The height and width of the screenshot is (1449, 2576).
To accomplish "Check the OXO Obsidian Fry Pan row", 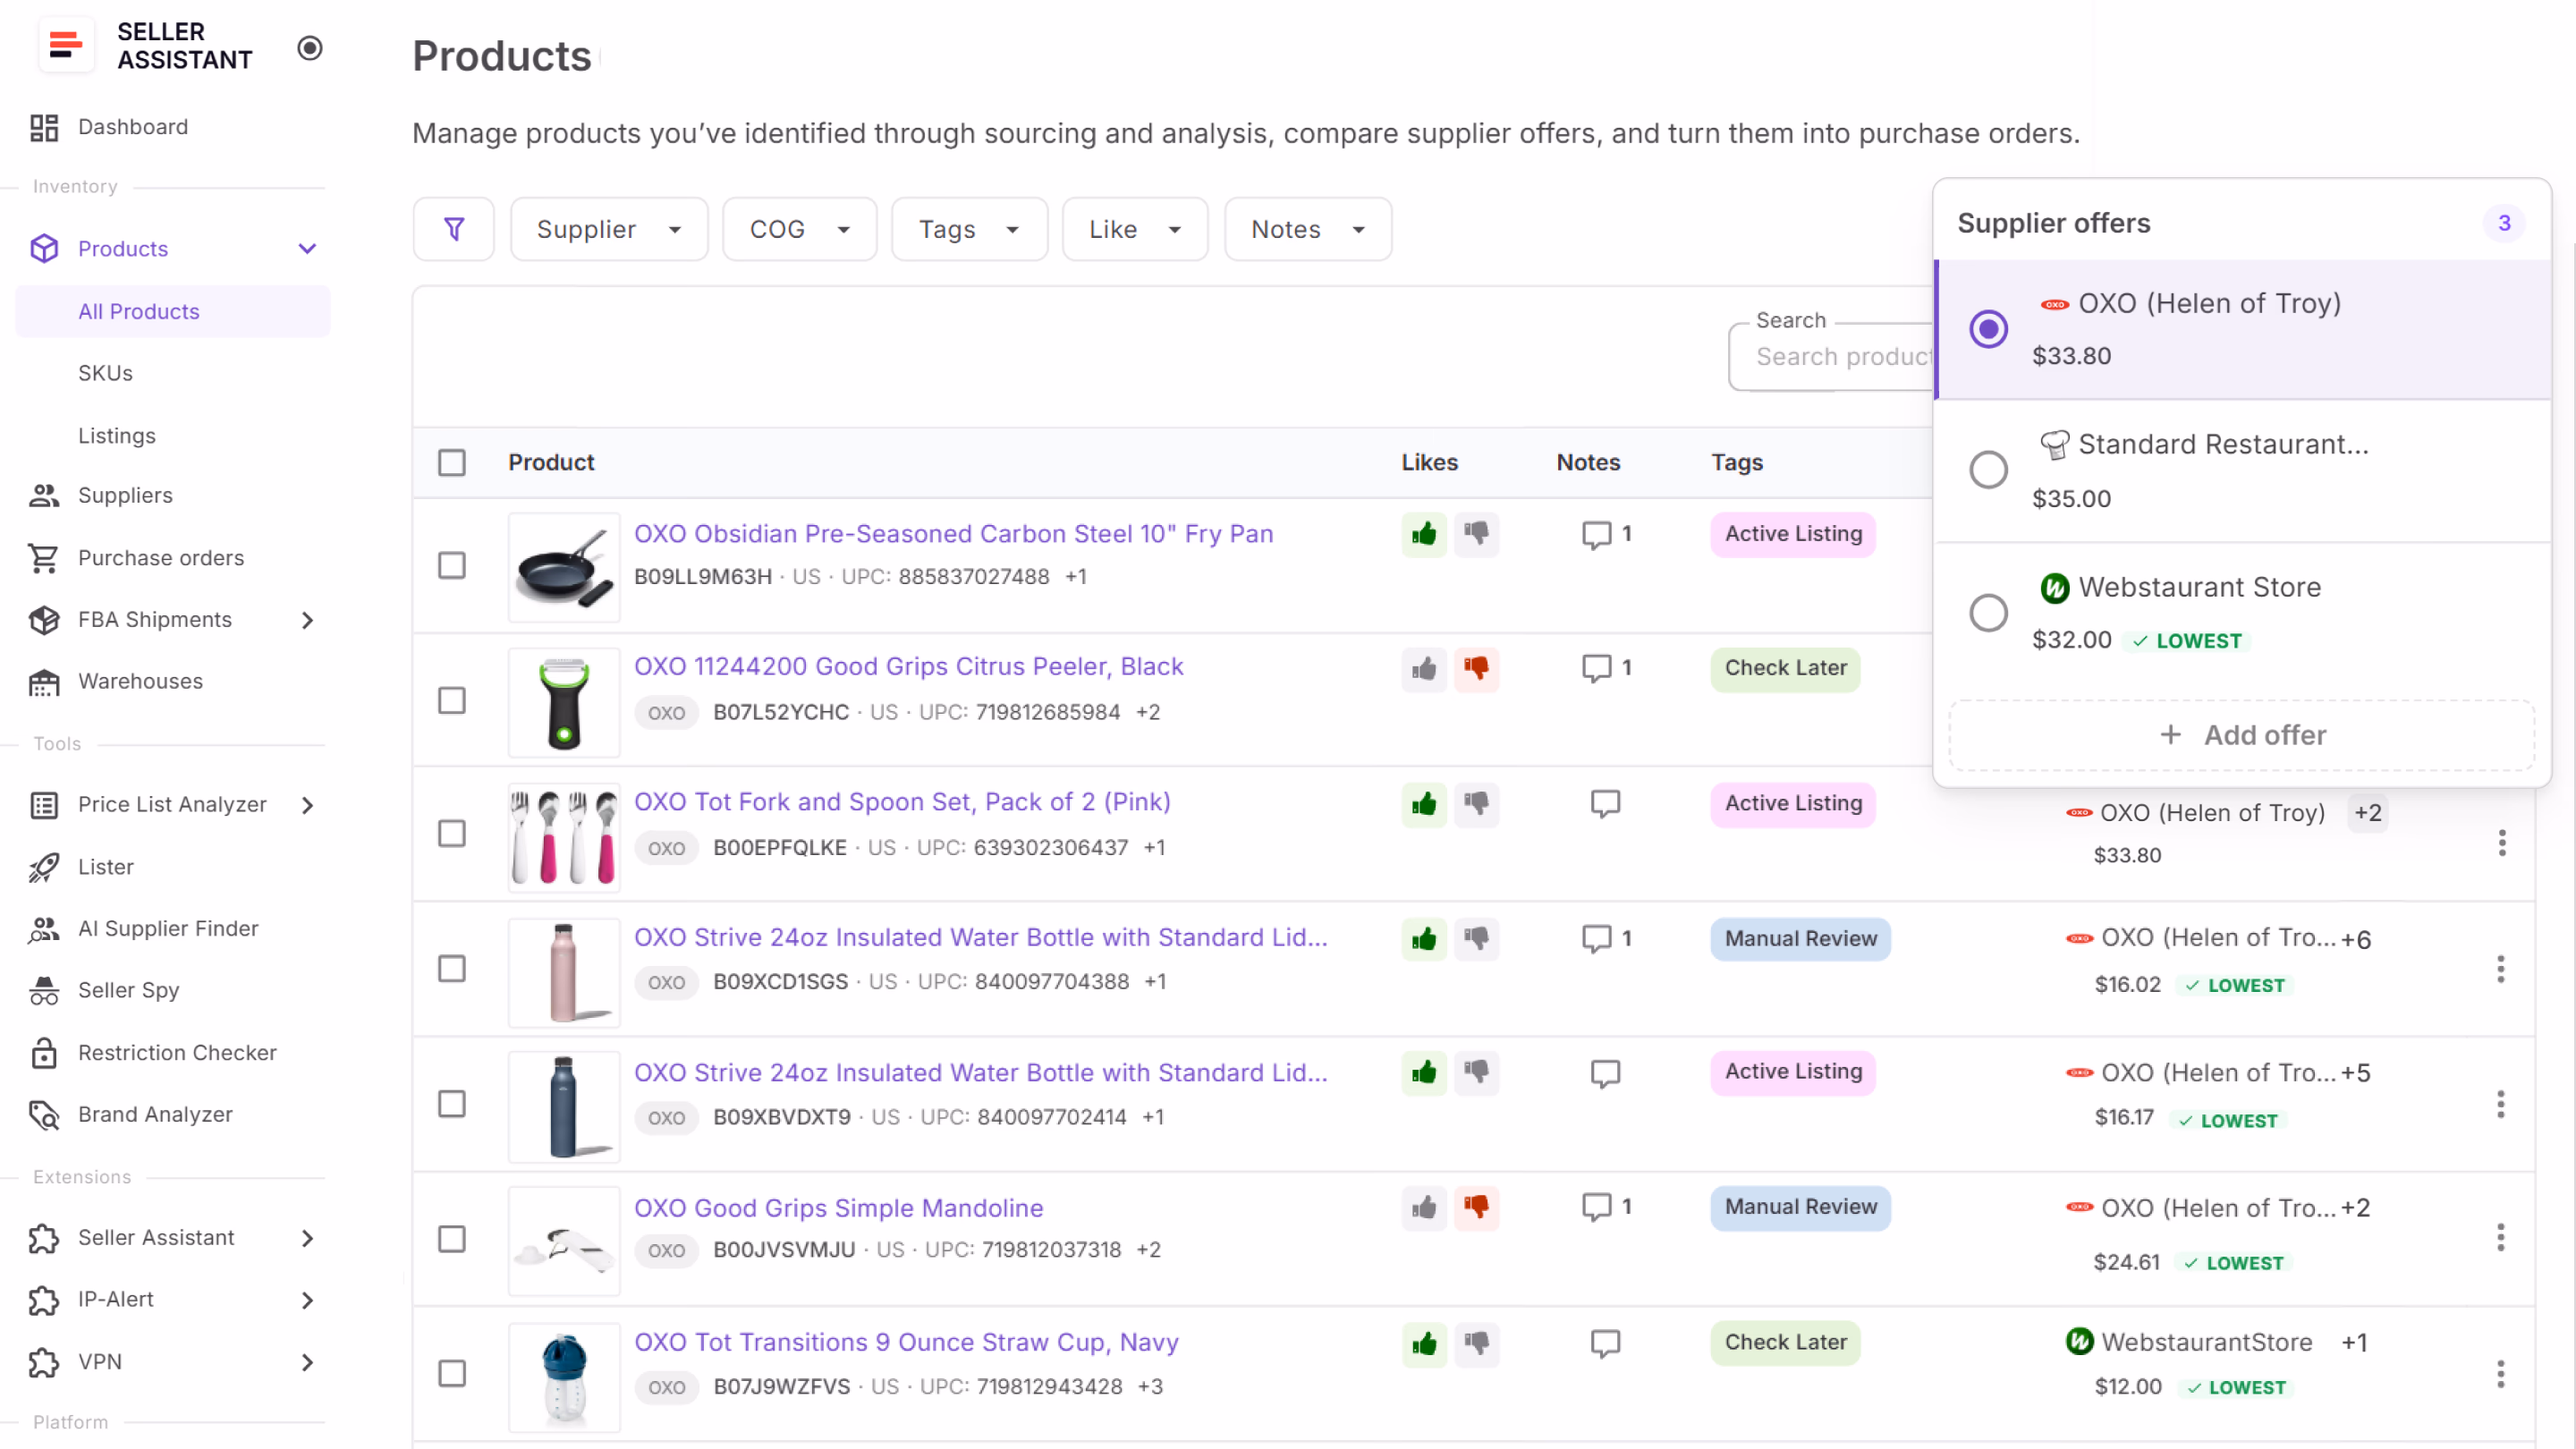I will click(x=452, y=565).
